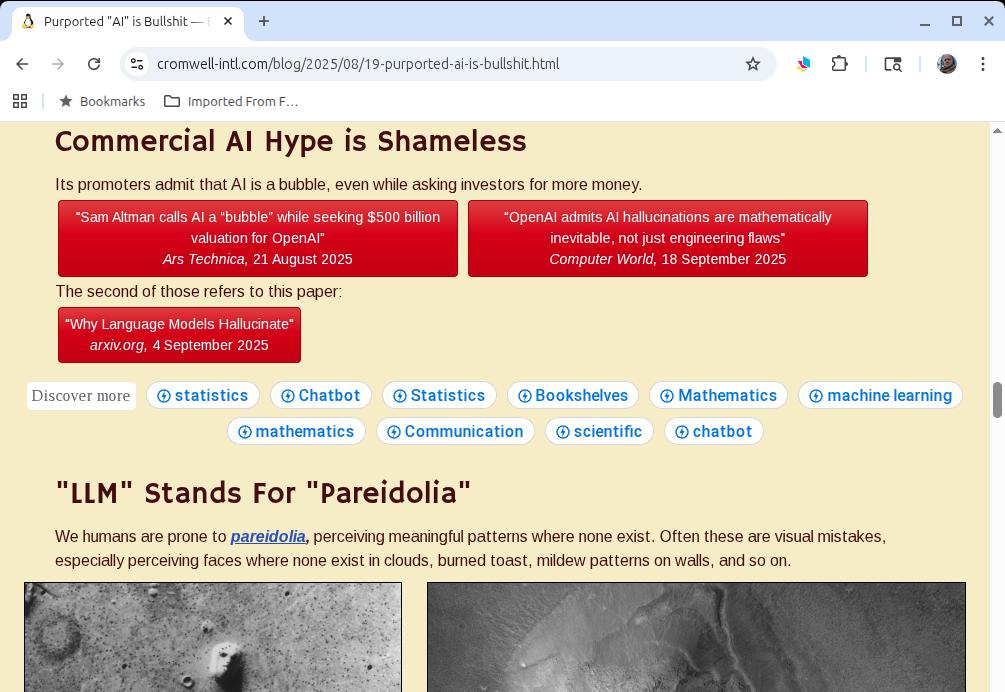Open the Bookmarks folder in bookmarks bar

coord(102,101)
